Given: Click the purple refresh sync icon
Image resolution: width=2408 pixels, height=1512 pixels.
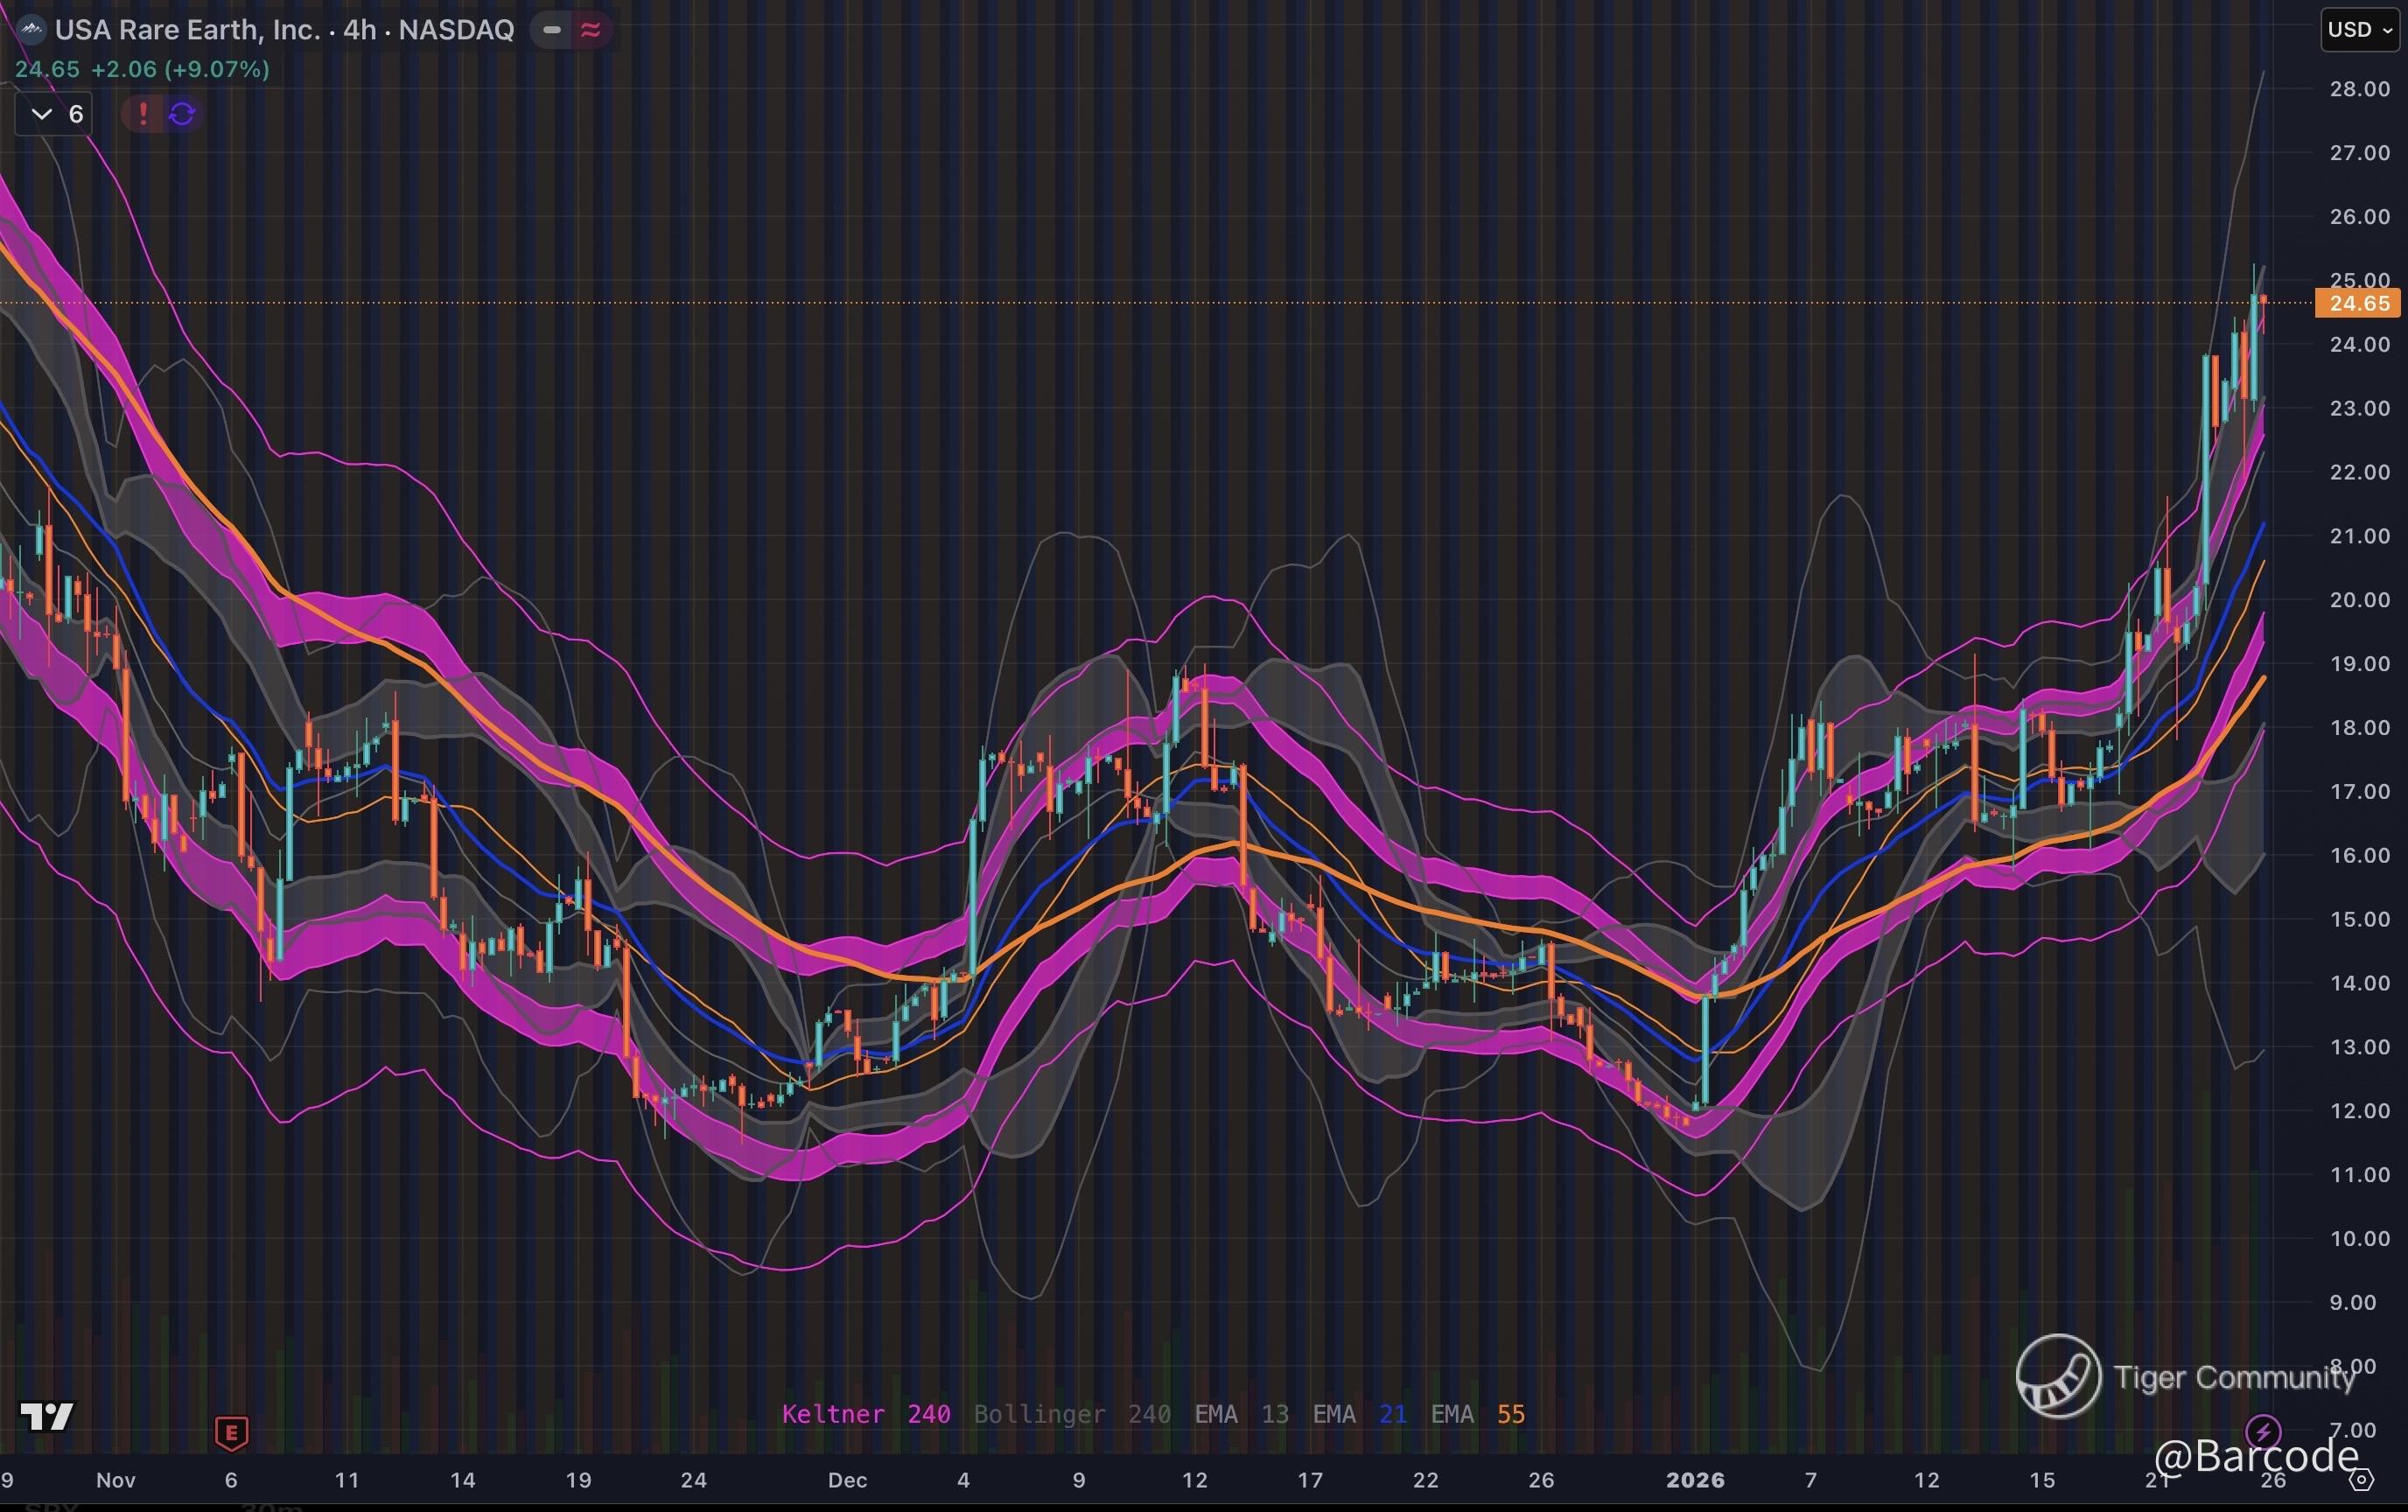Looking at the screenshot, I should pyautogui.click(x=182, y=114).
